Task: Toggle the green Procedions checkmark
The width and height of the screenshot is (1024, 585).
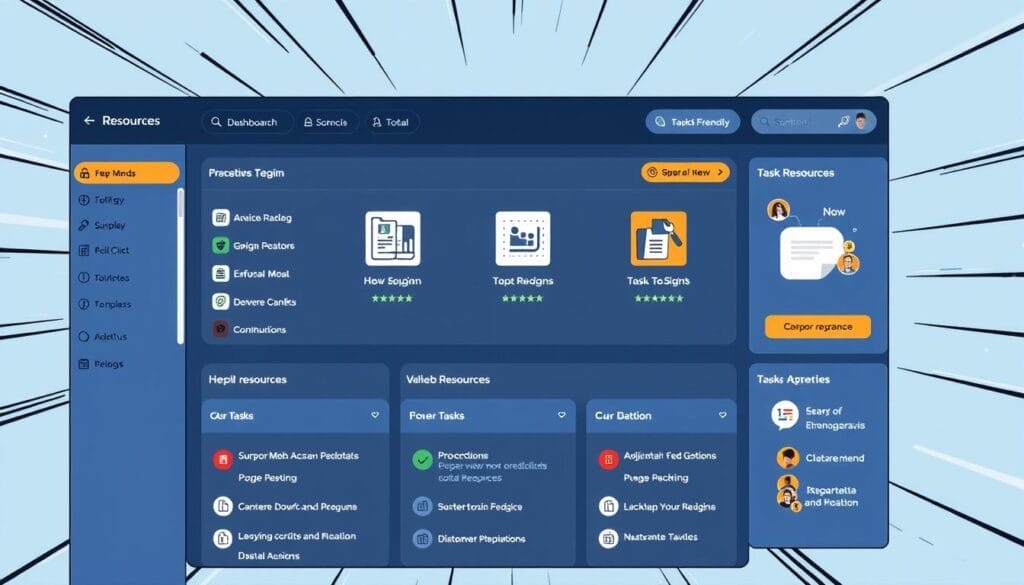Action: [423, 460]
